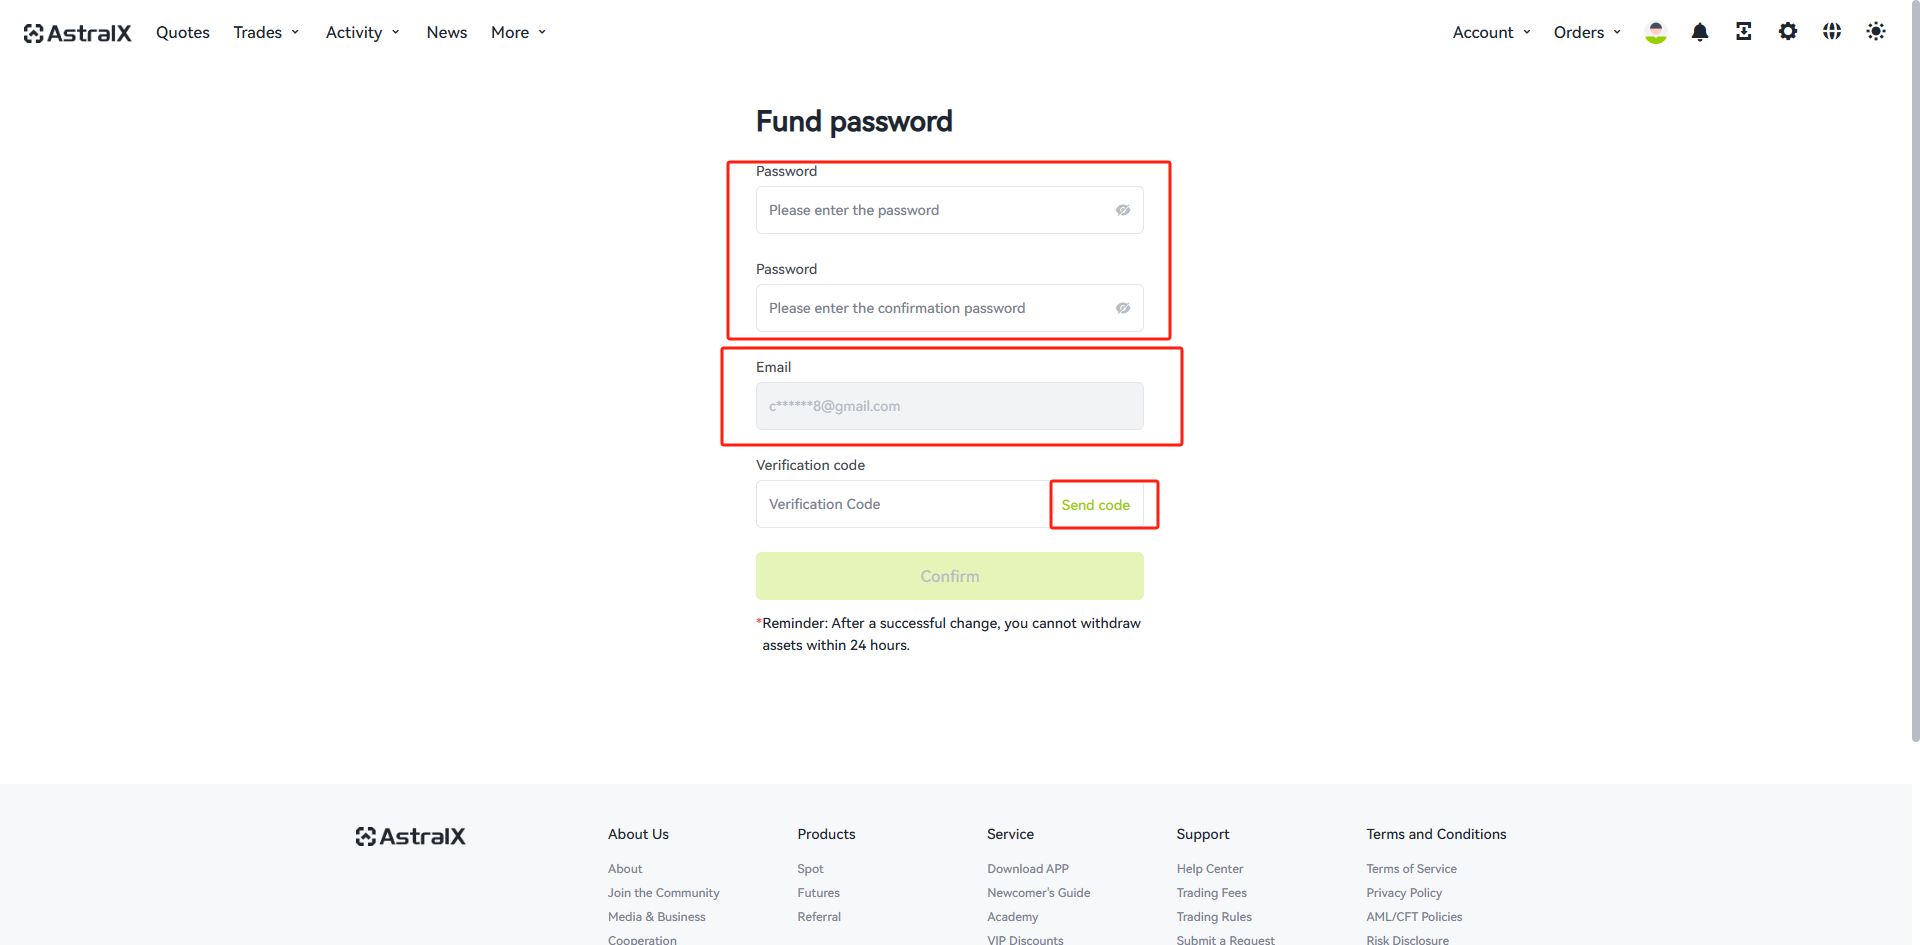This screenshot has height=945, width=1920.
Task: Click the Verification Code input field
Action: pos(900,504)
